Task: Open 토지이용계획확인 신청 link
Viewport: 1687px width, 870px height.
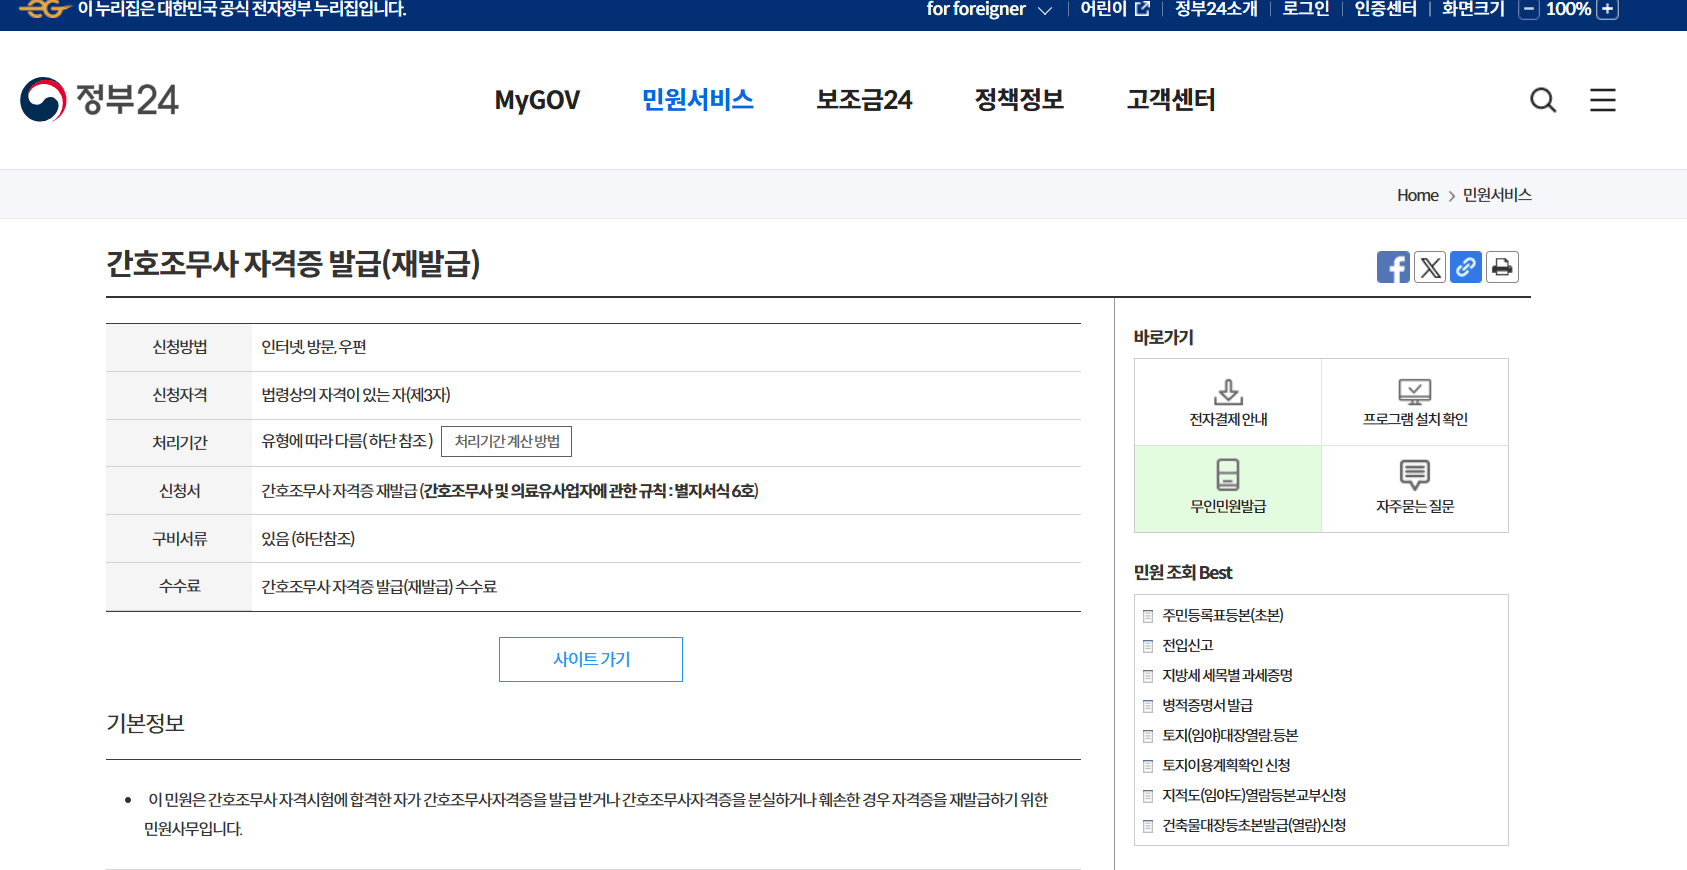Action: pos(1226,765)
